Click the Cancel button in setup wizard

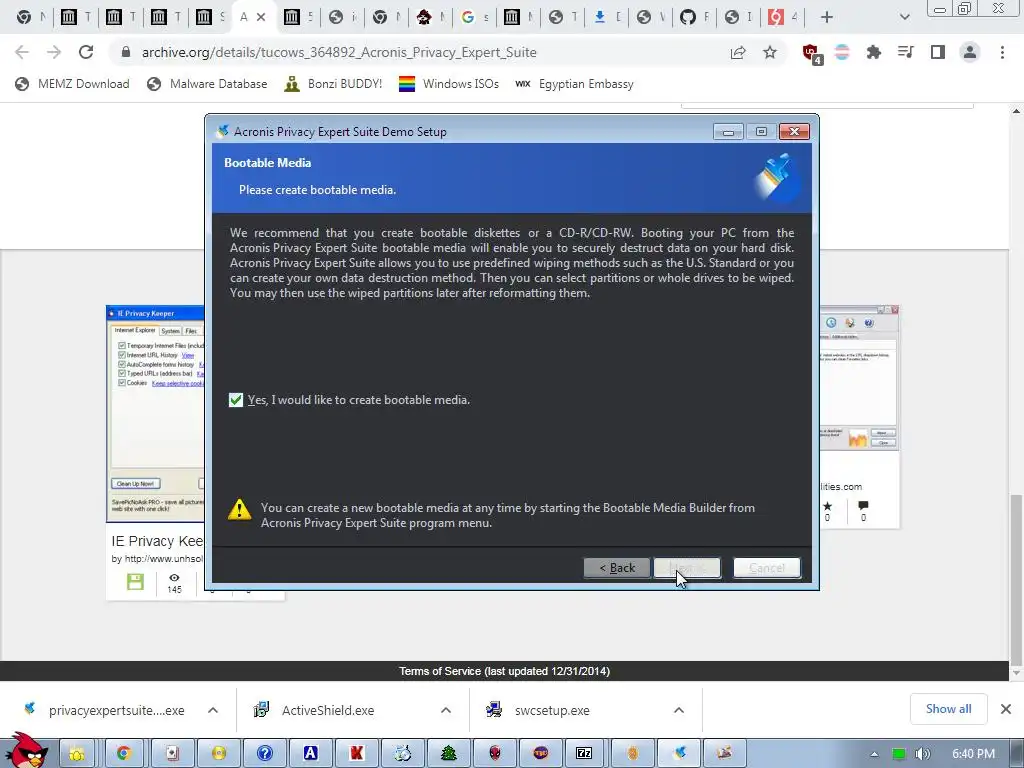coord(767,568)
